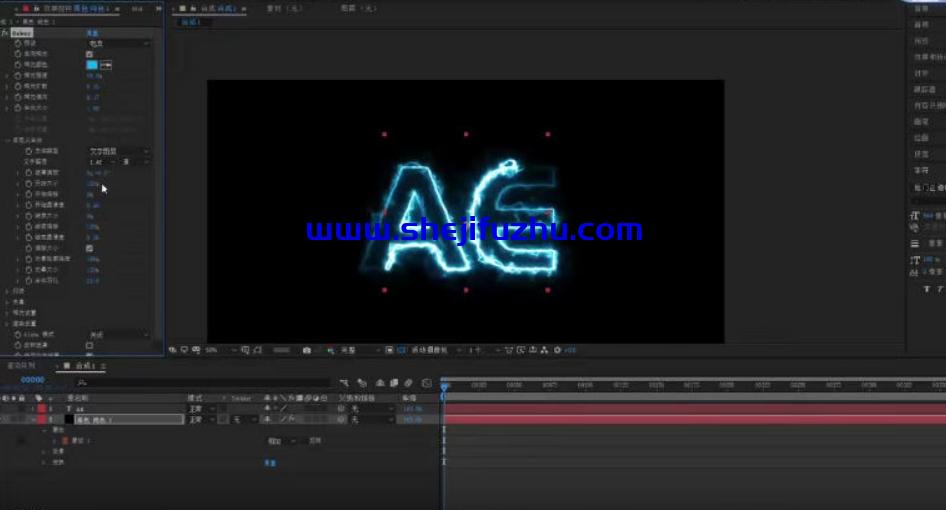This screenshot has width=946, height=510.
Task: Click the value right below the glow color swatch
Action: pyautogui.click(x=94, y=76)
